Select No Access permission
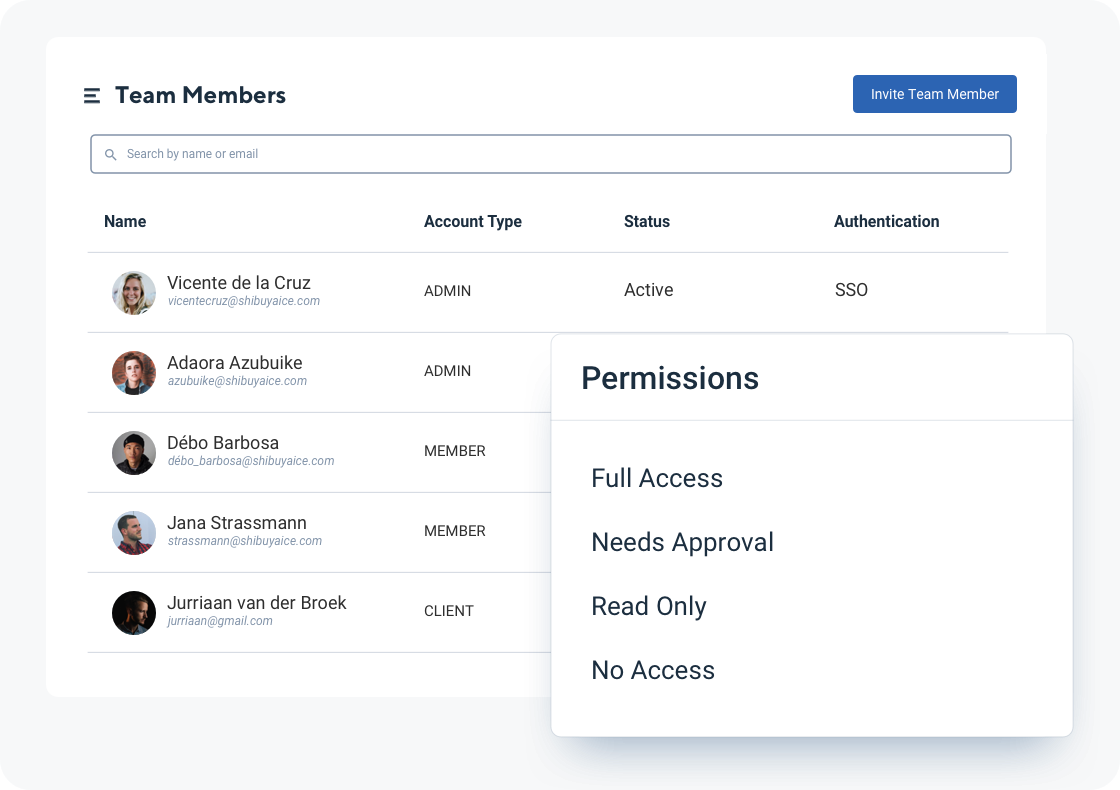 pyautogui.click(x=653, y=670)
